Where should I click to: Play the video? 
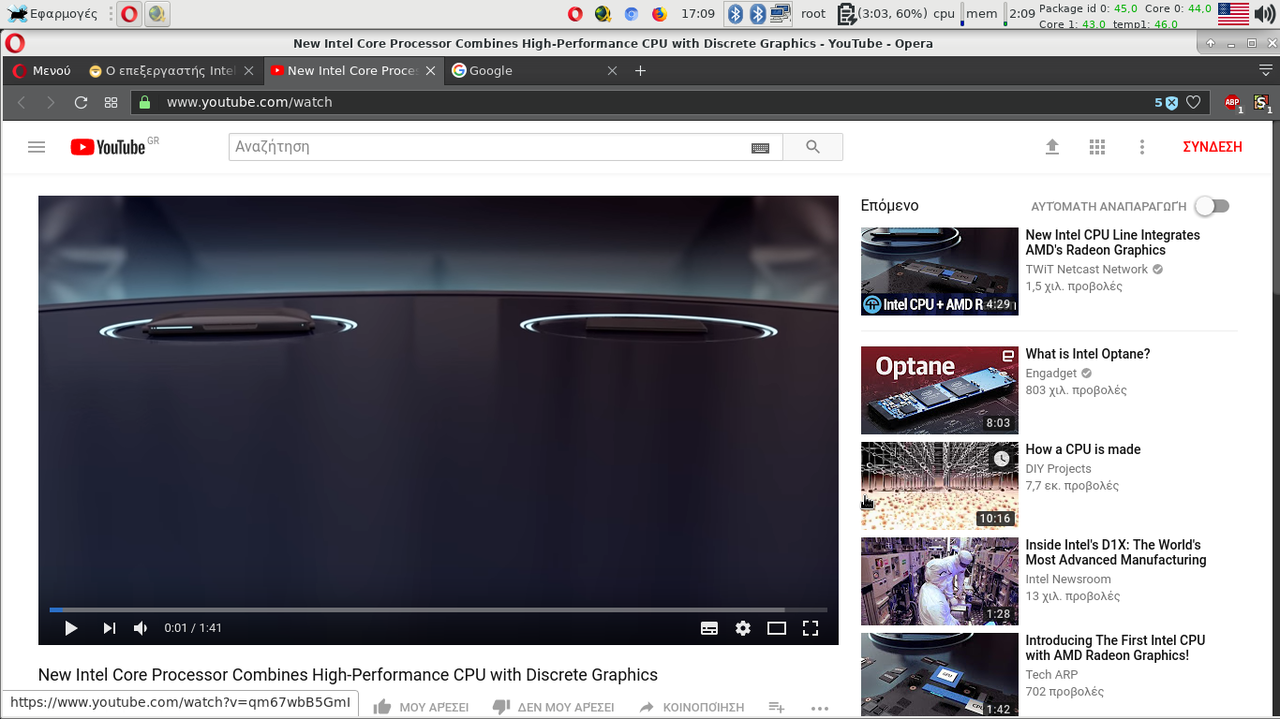[71, 628]
